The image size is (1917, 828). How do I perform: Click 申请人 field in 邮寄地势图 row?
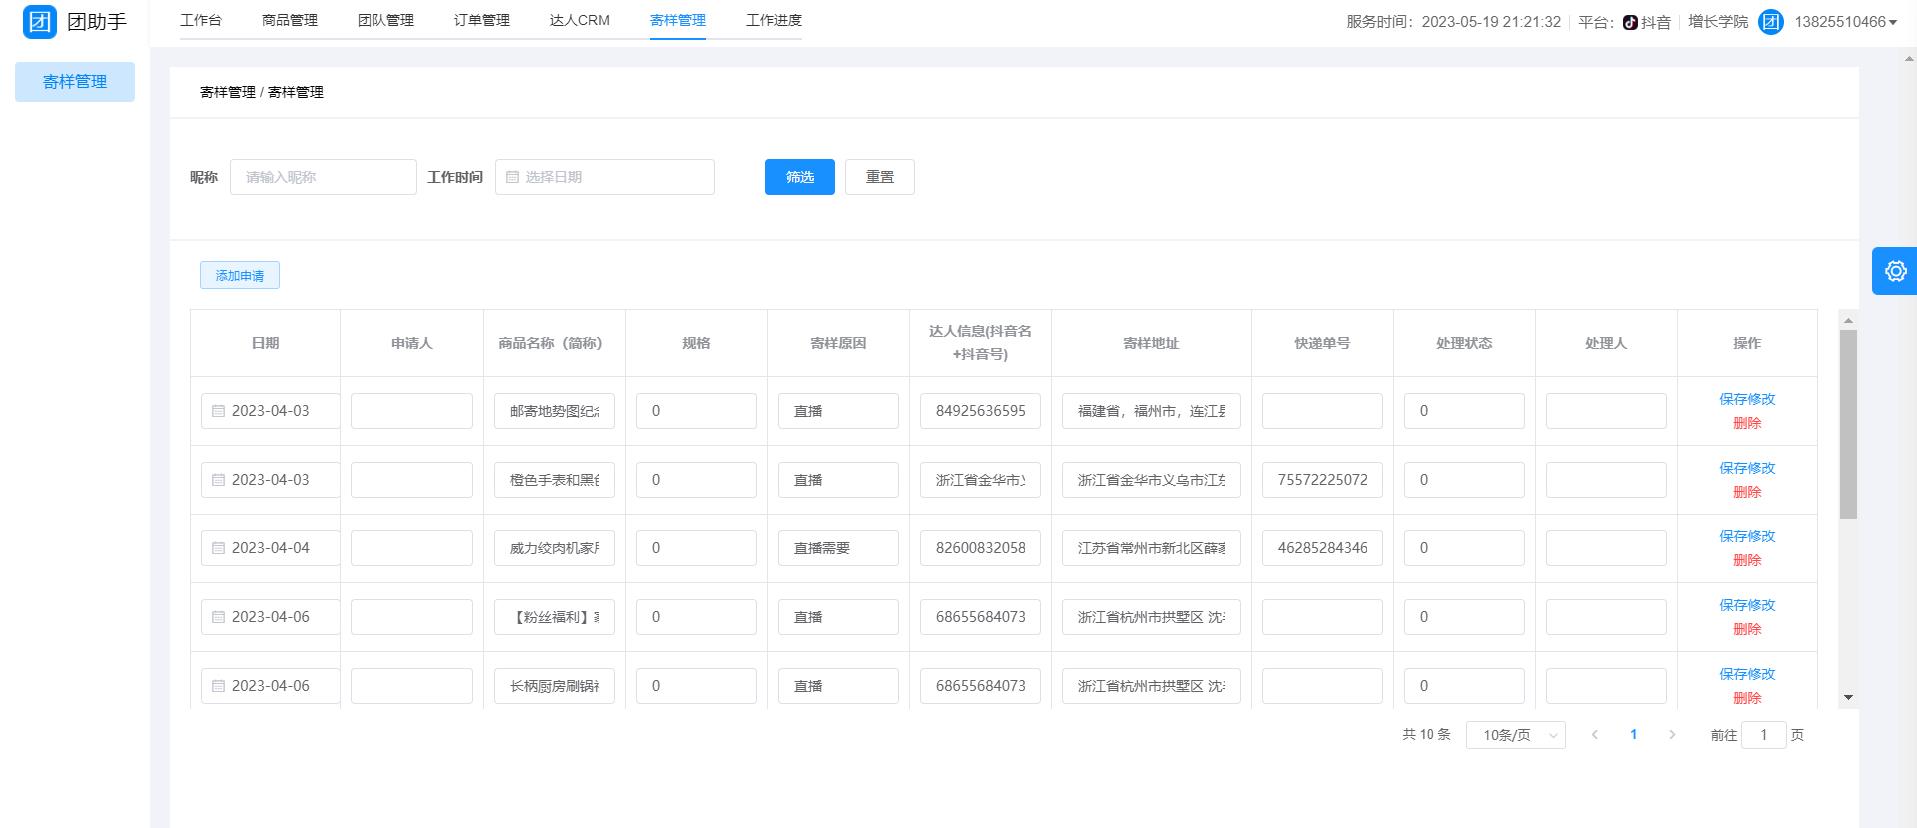coord(412,411)
